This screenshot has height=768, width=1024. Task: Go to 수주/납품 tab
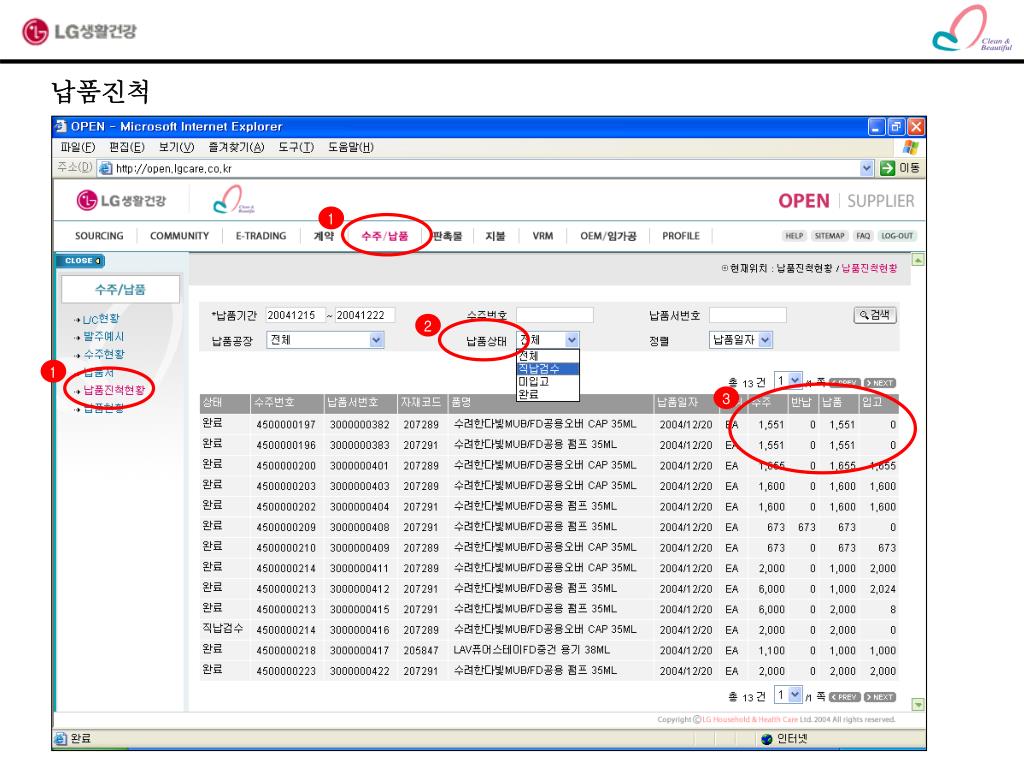(385, 236)
